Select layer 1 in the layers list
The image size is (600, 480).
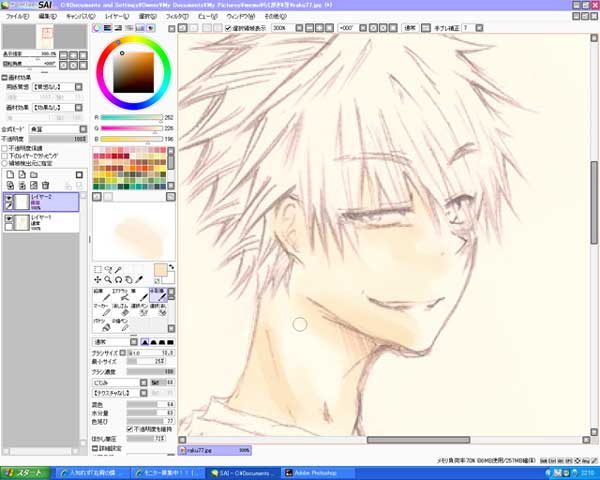tap(41, 222)
